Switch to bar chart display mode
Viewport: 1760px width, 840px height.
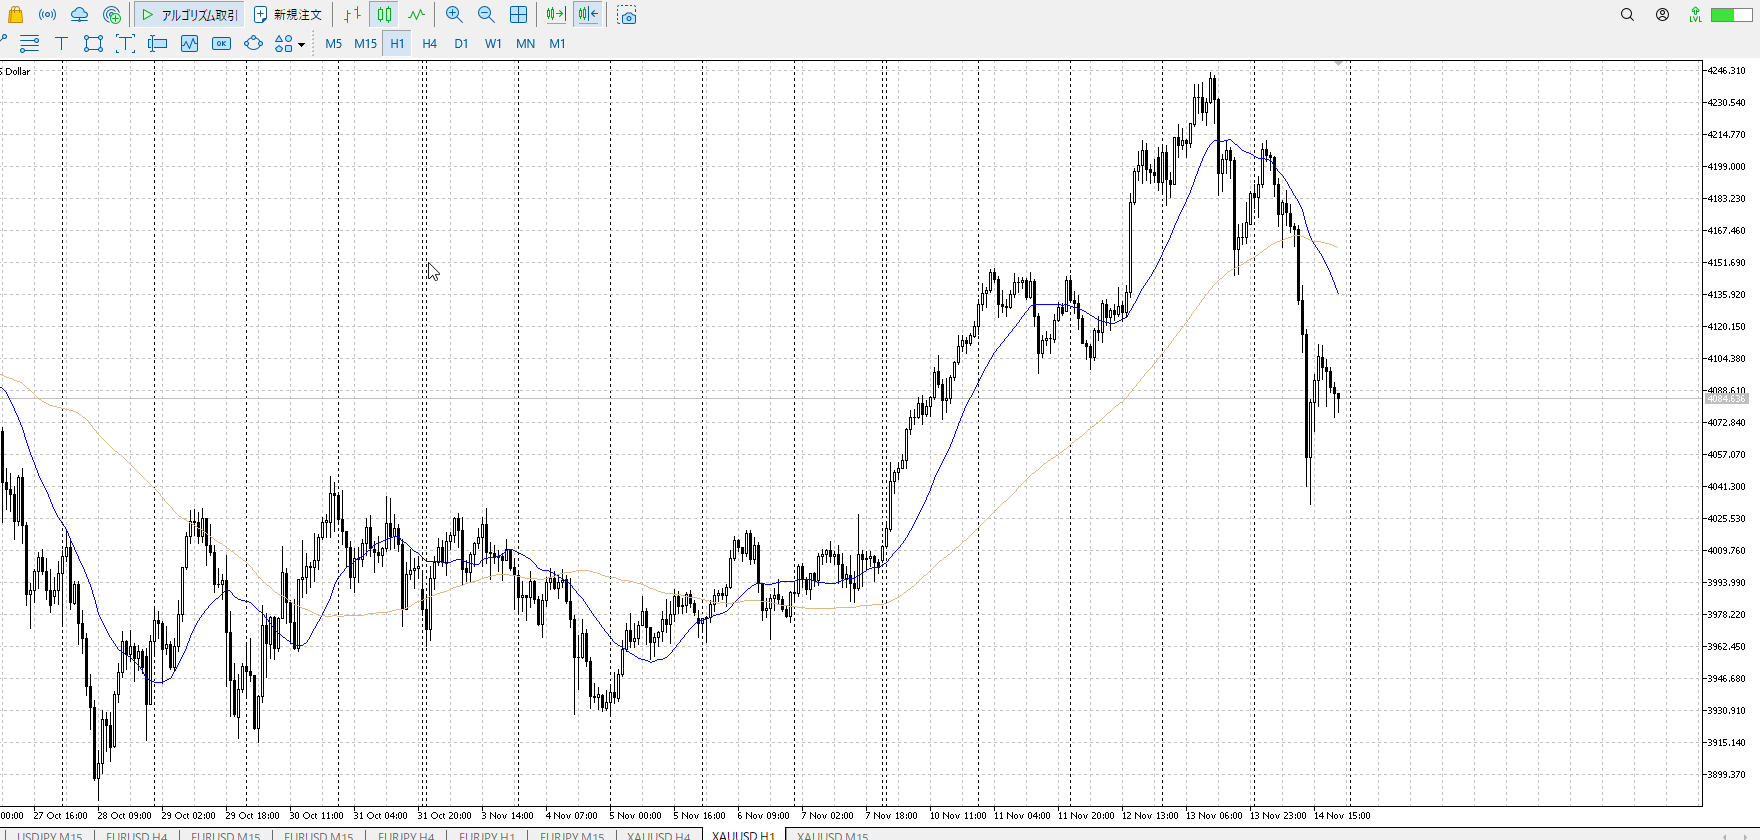point(352,15)
